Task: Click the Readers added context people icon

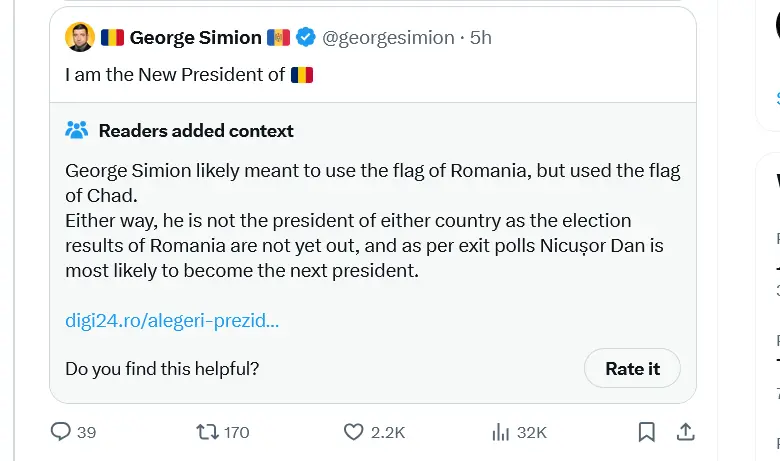Action: click(x=77, y=130)
